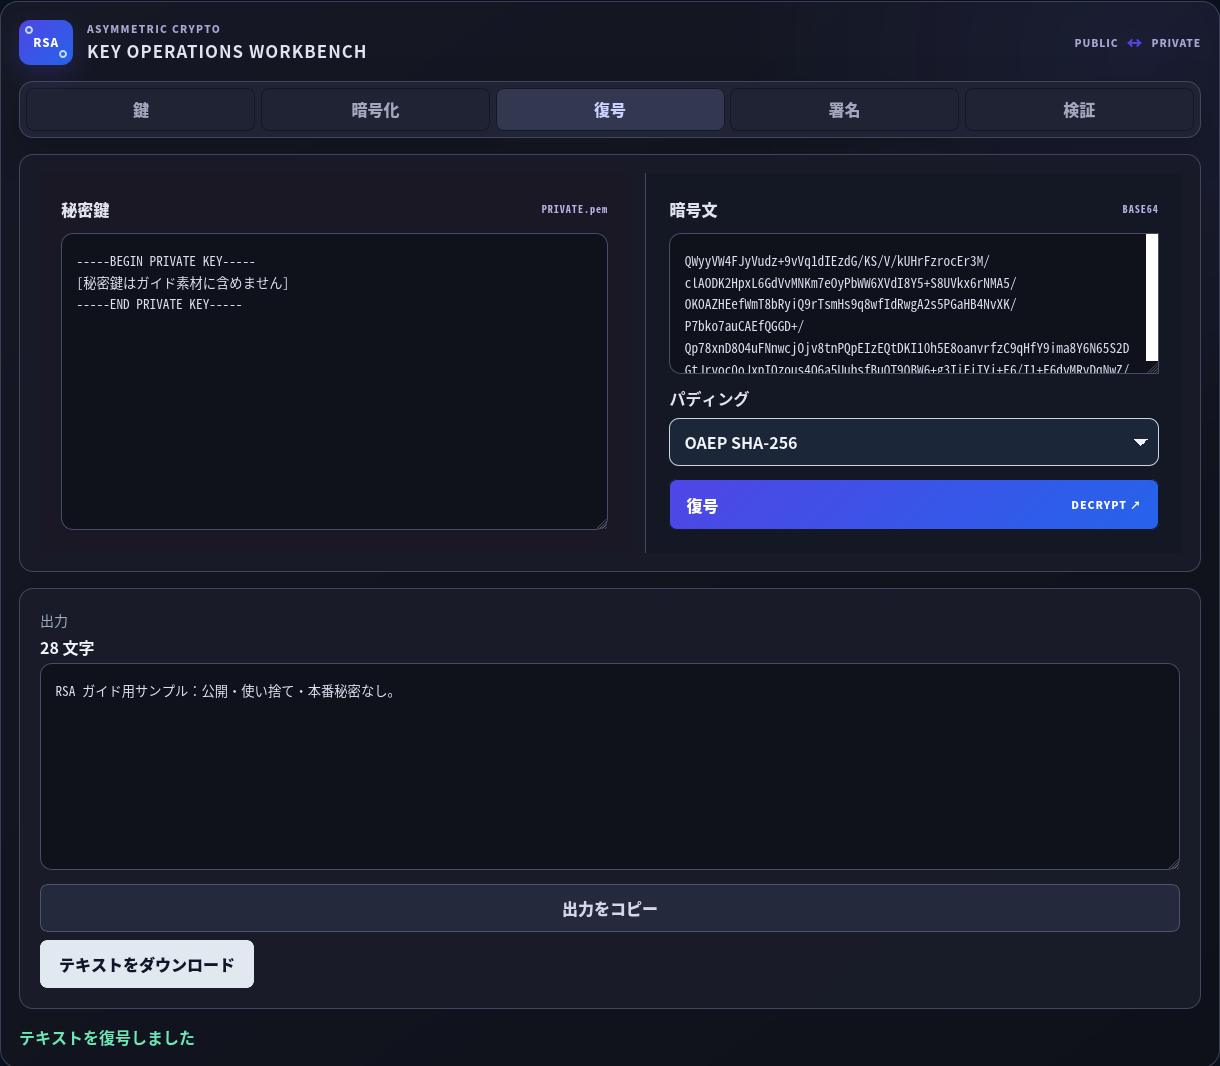
Task: Click the テキストを復号しました status message
Action: point(107,1038)
